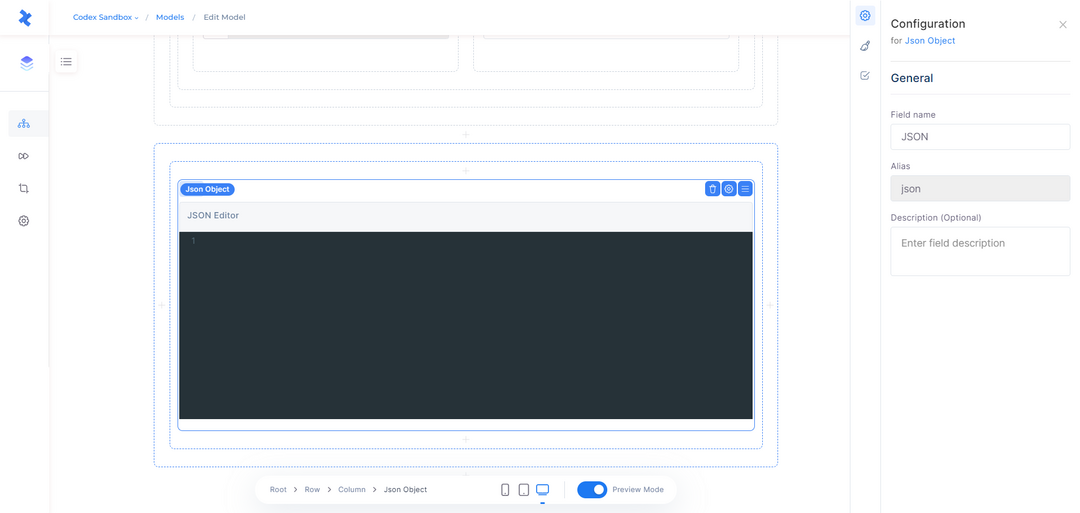
Task: Switch to mobile phone preview
Action: (x=505, y=490)
